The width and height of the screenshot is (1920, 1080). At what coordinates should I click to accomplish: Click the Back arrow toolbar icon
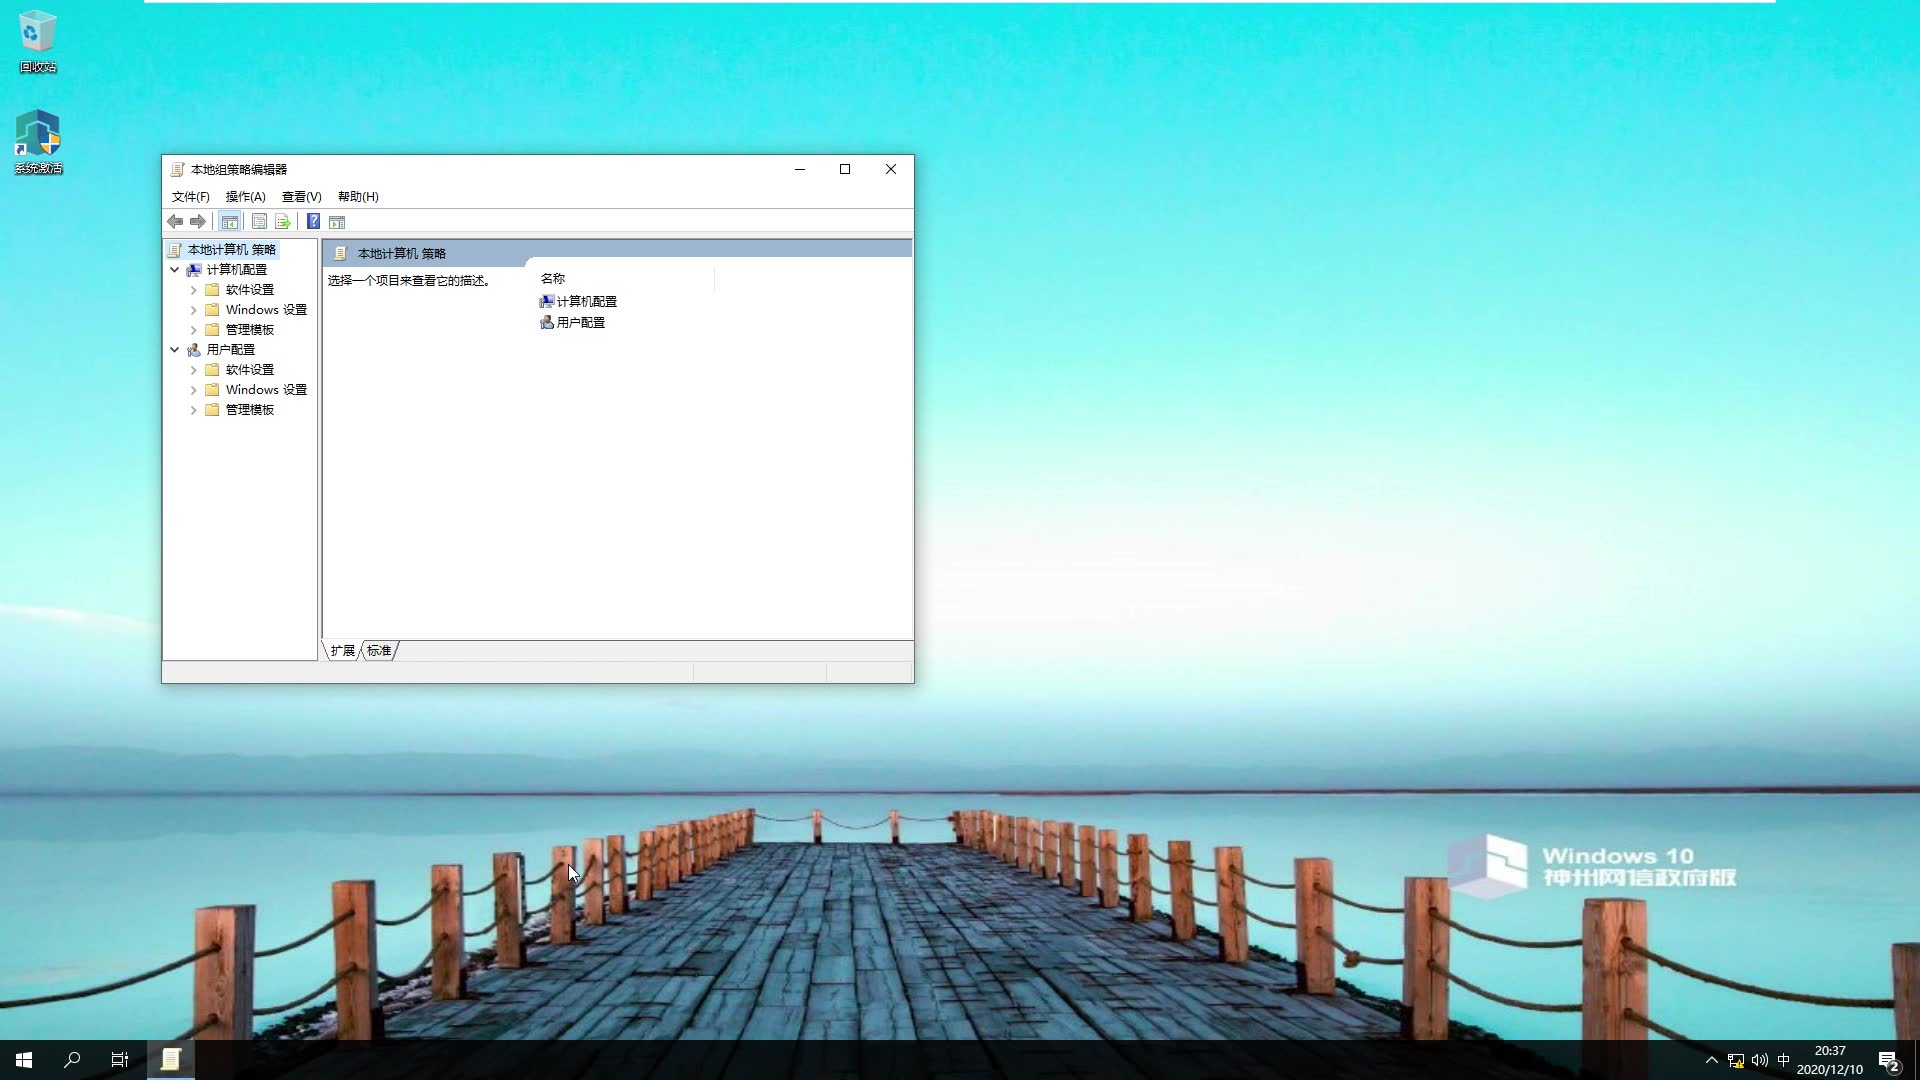(175, 221)
